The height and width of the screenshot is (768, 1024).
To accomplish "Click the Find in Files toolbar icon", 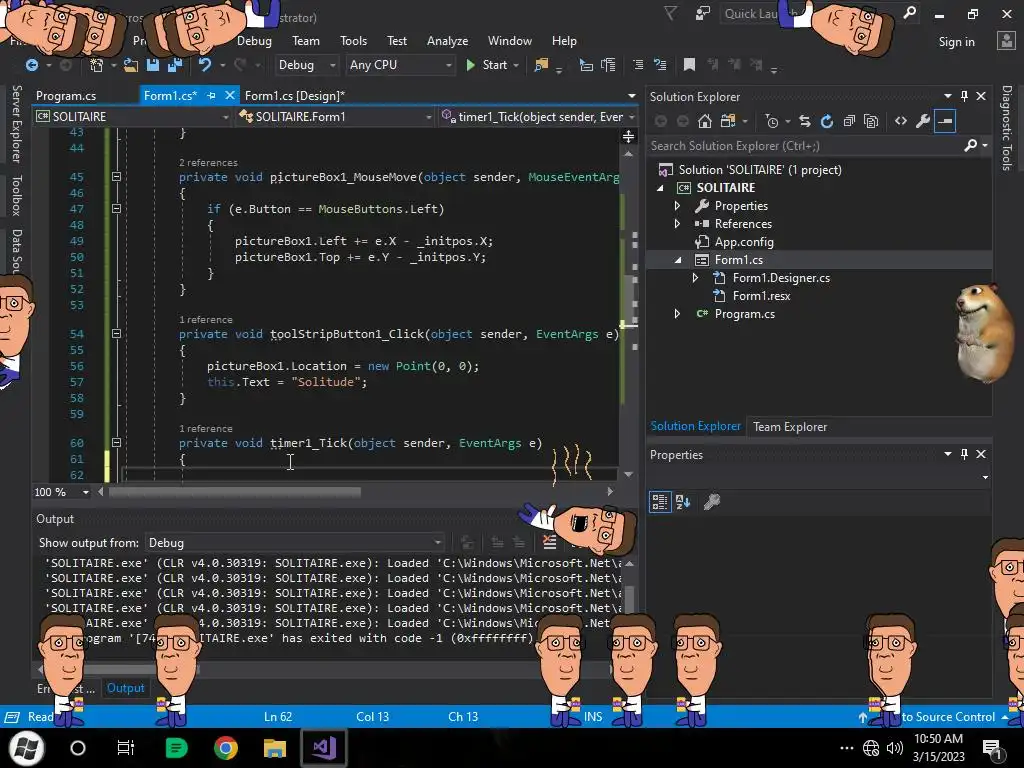I will click(541, 65).
